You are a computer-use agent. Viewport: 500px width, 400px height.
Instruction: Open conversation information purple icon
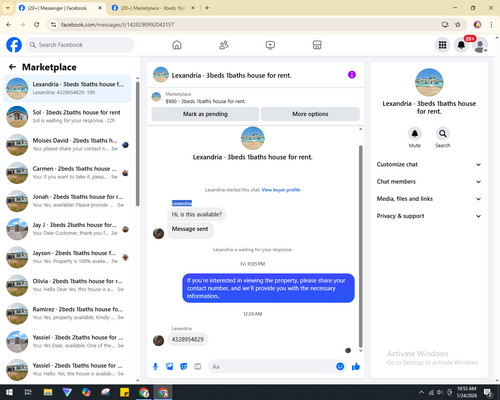[x=352, y=75]
